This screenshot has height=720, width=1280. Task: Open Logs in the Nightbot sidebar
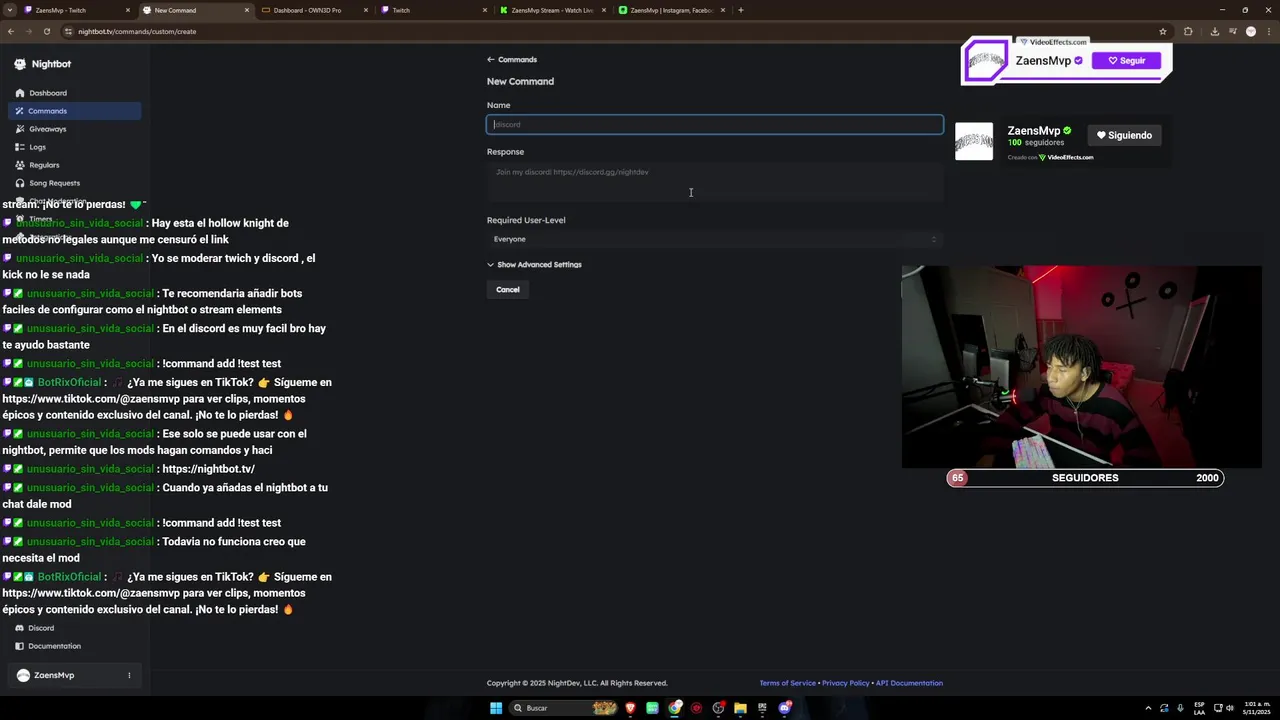74,147
